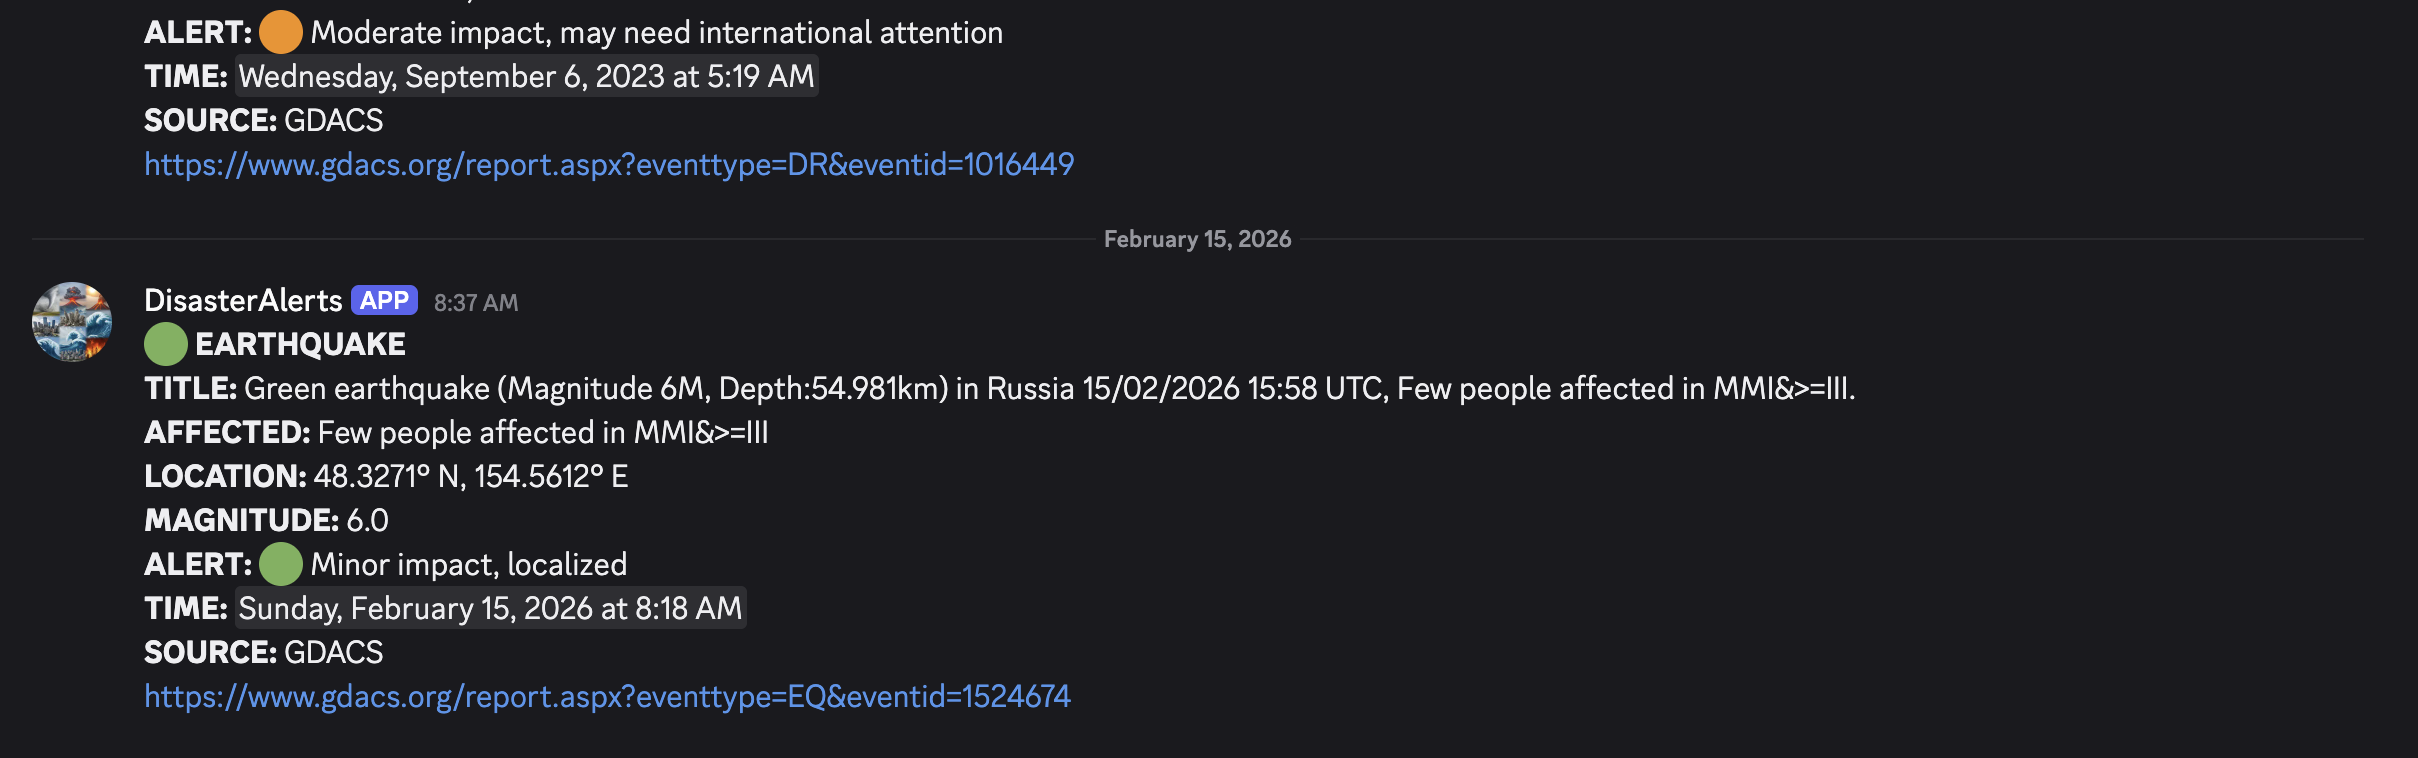2418x758 pixels.
Task: Click the green circle next to EARTHQUAKE
Action: click(x=166, y=344)
